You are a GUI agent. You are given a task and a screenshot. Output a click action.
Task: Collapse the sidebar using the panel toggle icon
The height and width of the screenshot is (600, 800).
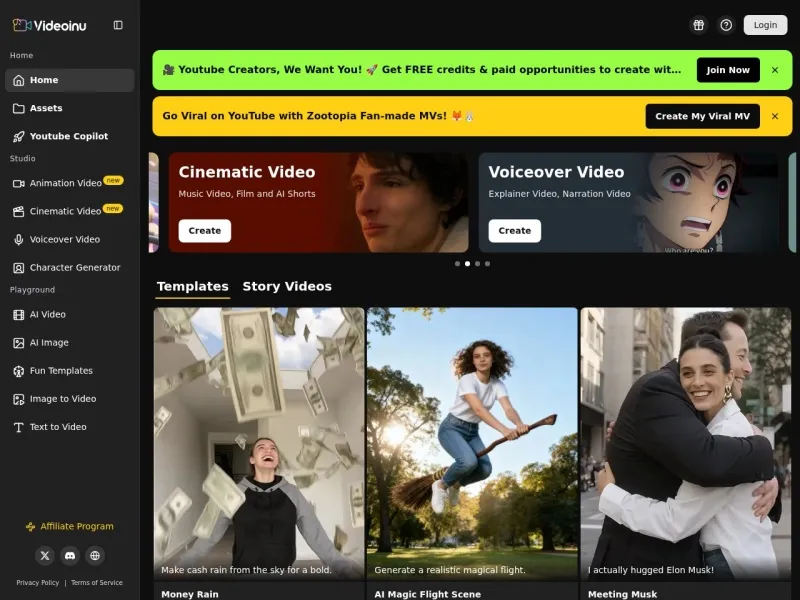[118, 25]
